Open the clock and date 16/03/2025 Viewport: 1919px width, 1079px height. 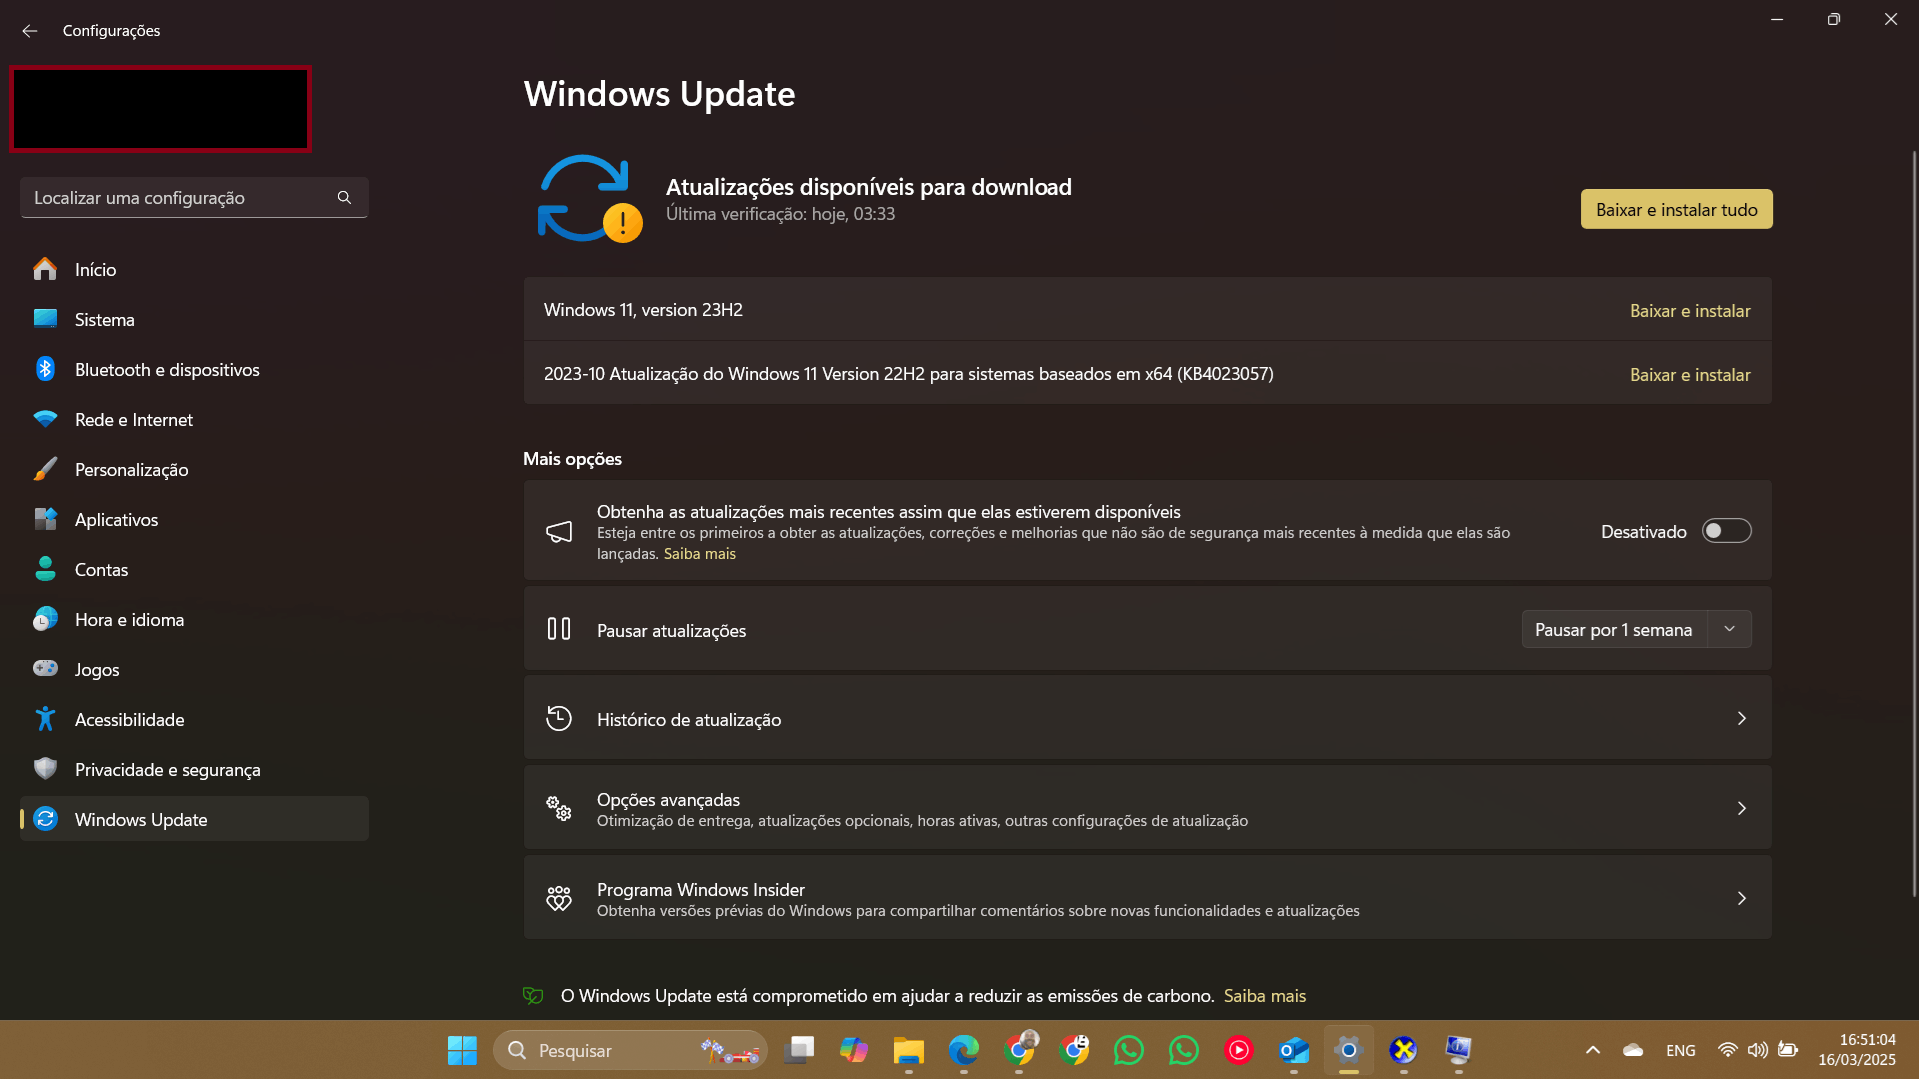(1857, 1050)
